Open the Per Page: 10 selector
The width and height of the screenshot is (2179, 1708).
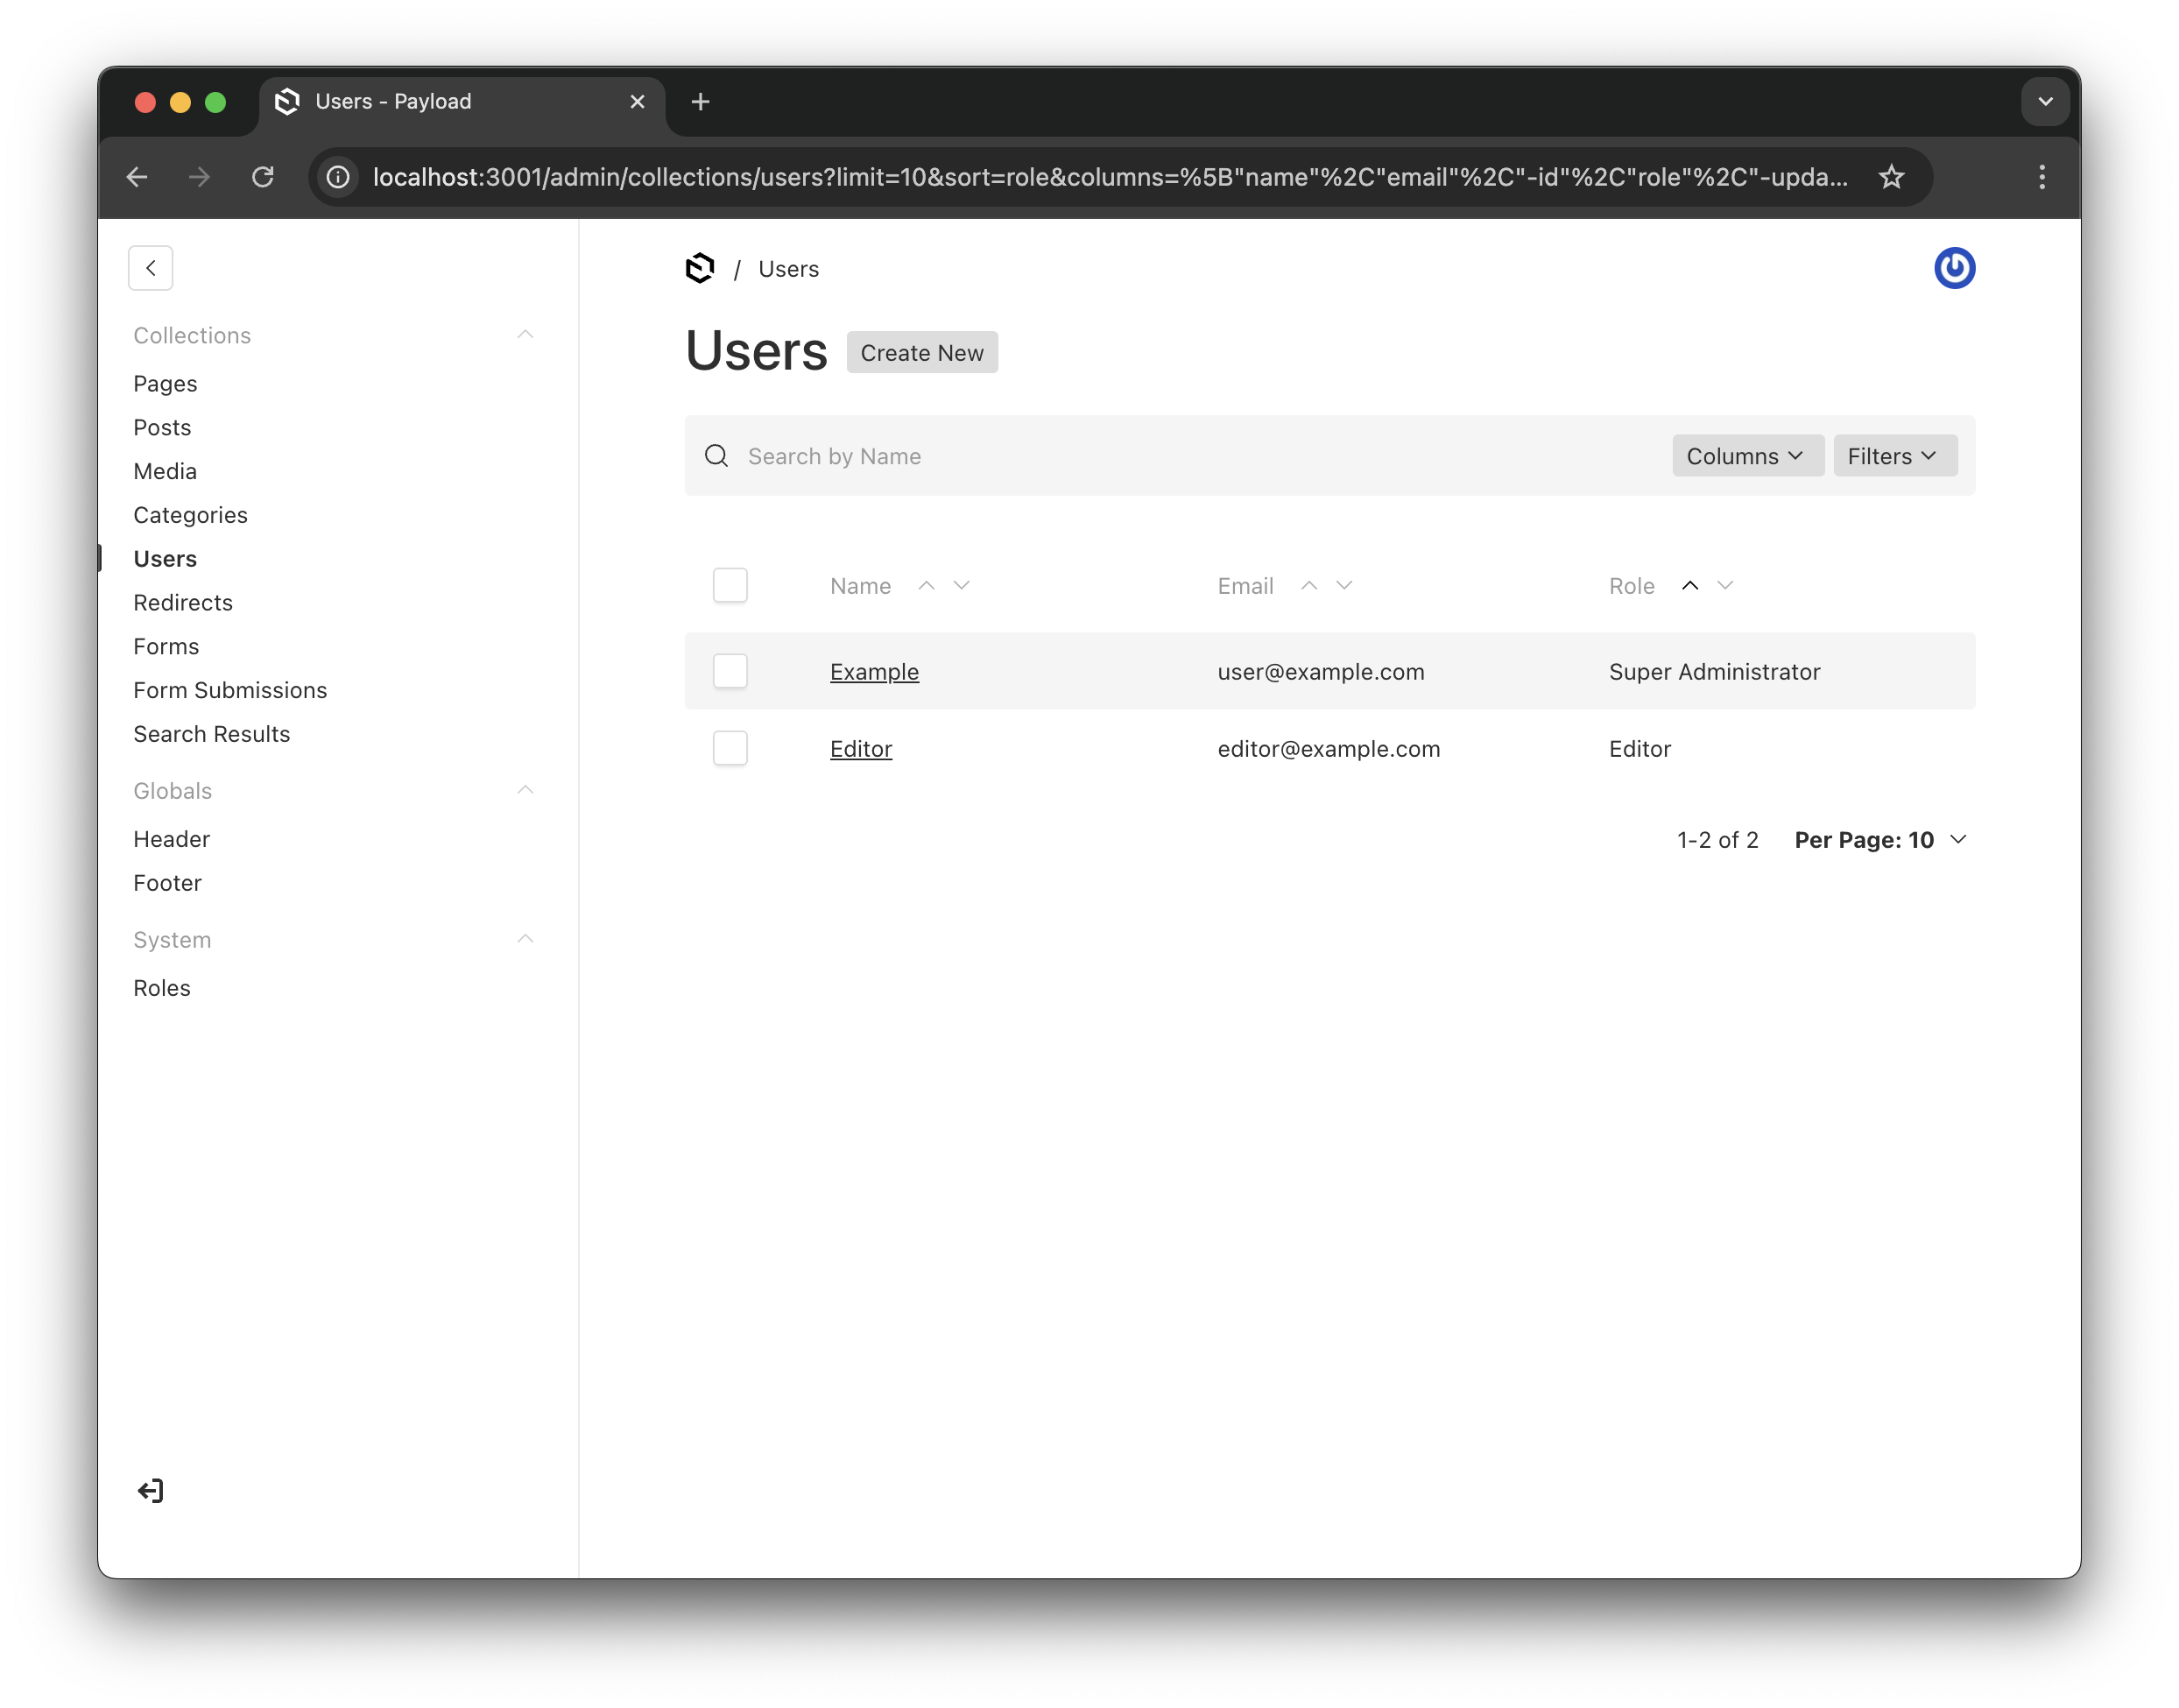[x=1880, y=840]
